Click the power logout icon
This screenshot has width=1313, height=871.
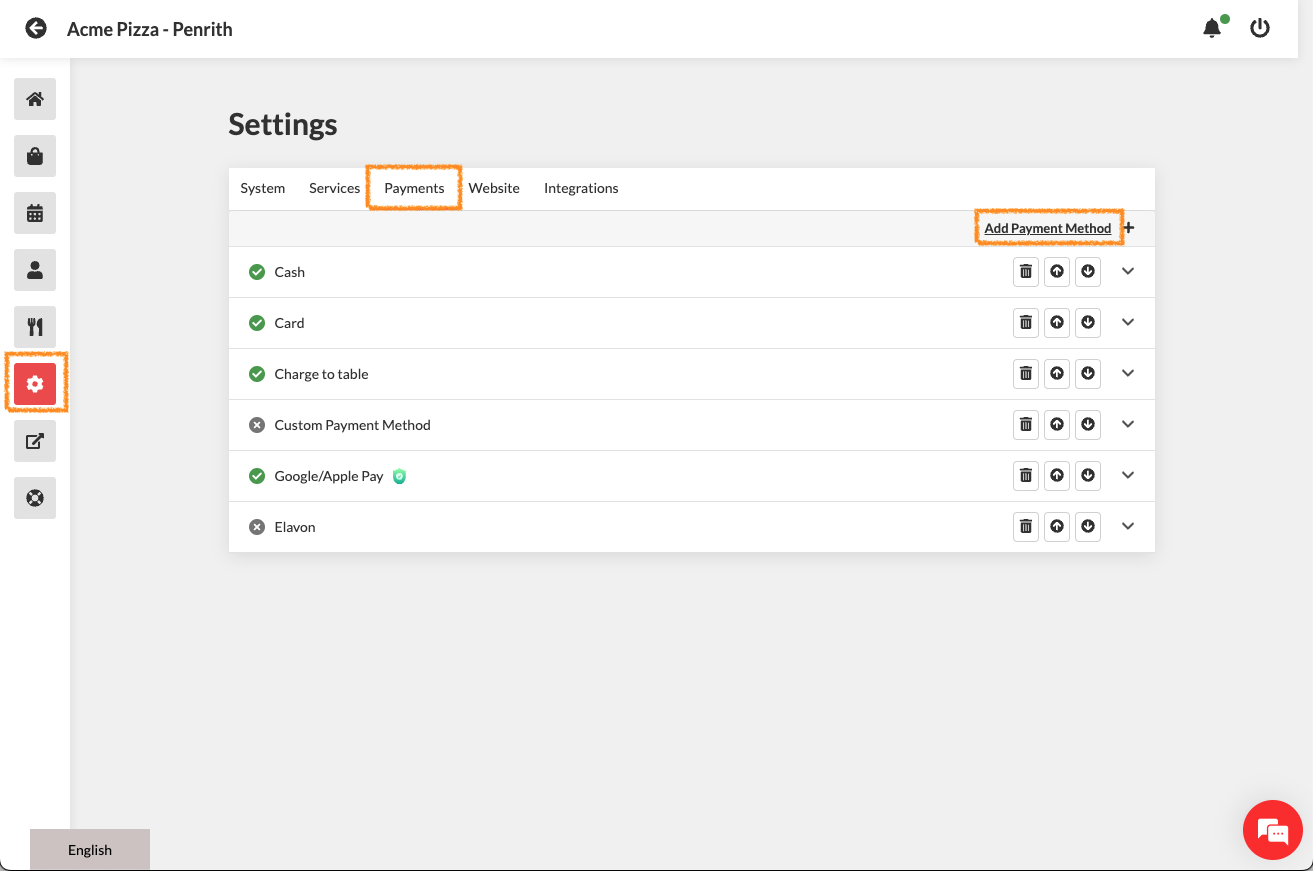coord(1260,29)
